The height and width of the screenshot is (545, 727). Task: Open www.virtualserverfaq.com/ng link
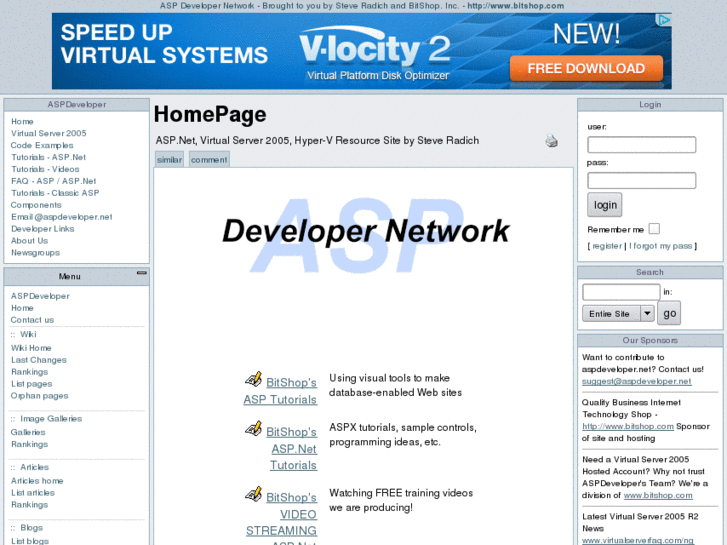coord(638,540)
